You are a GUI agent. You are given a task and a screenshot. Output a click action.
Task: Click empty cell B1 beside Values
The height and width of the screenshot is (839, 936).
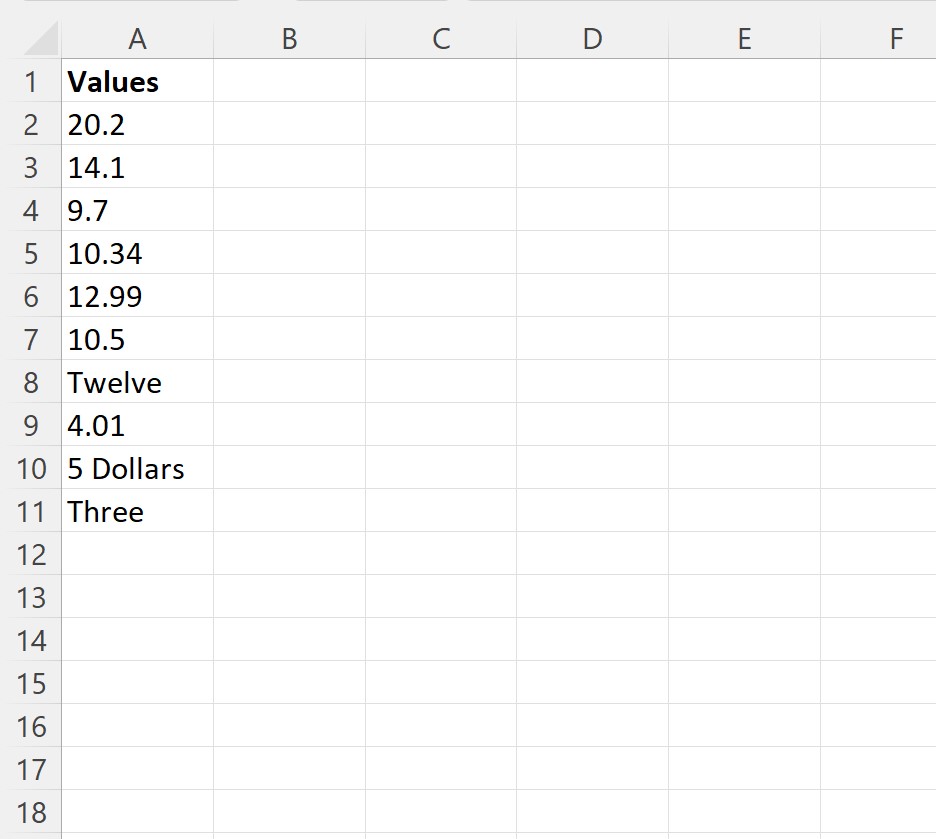pyautogui.click(x=290, y=81)
